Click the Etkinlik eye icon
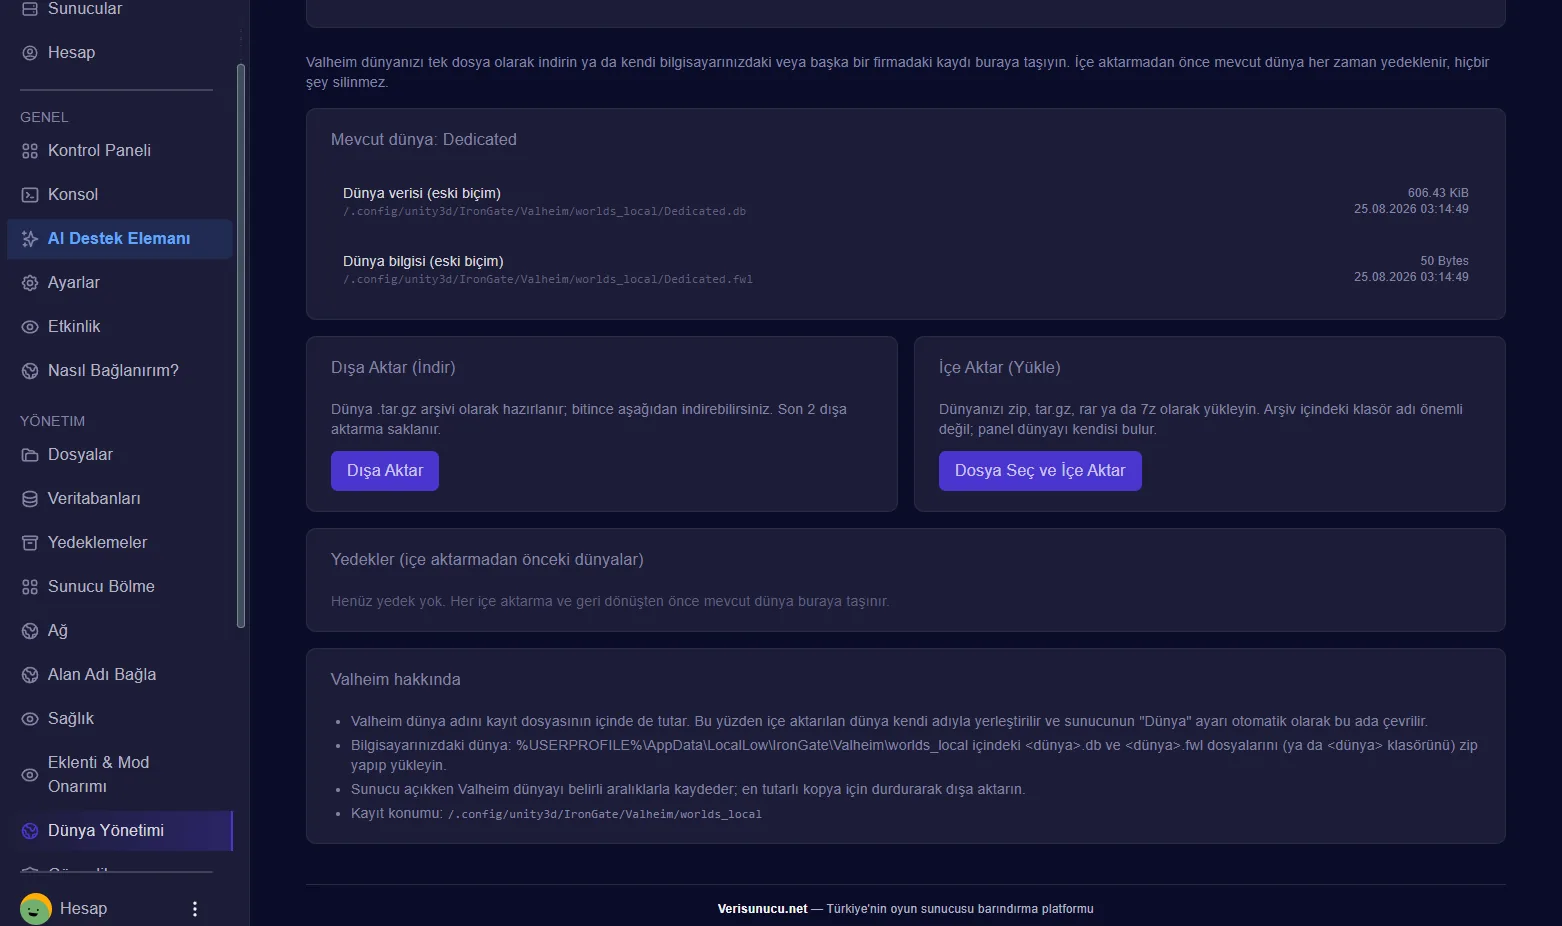Viewport: 1562px width, 926px height. [x=30, y=327]
